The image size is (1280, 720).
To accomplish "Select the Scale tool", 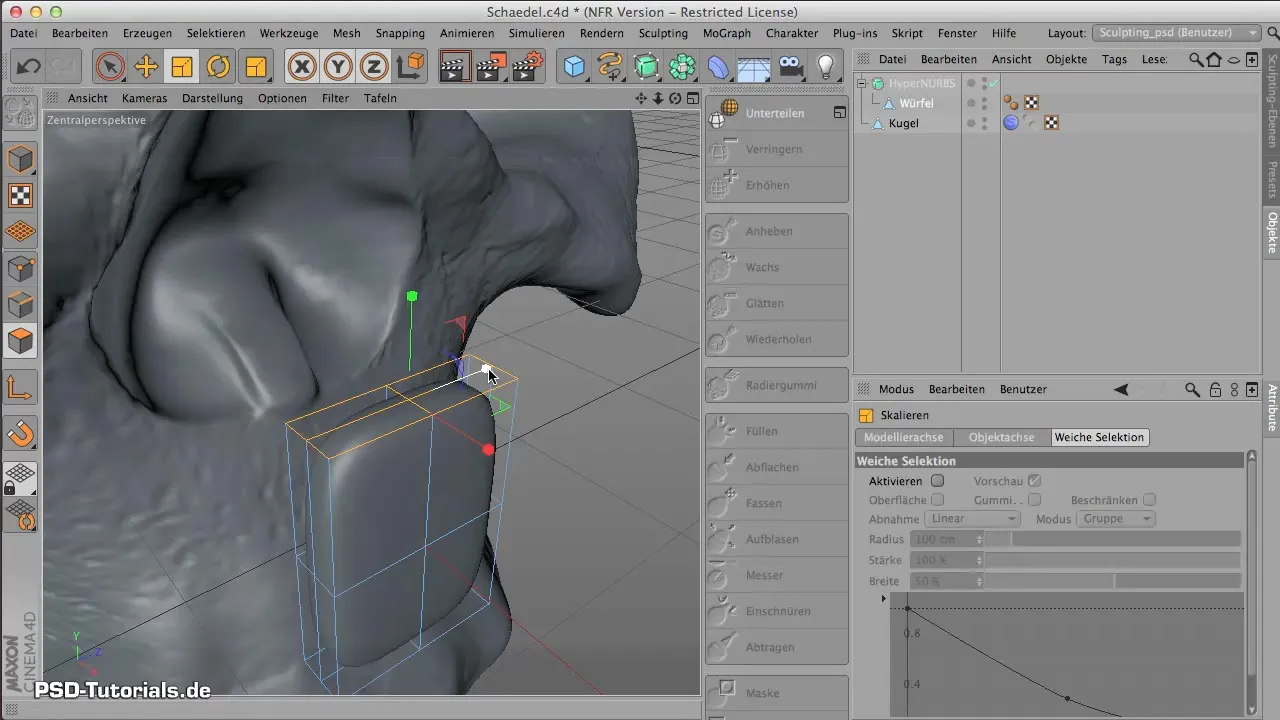I will (182, 67).
